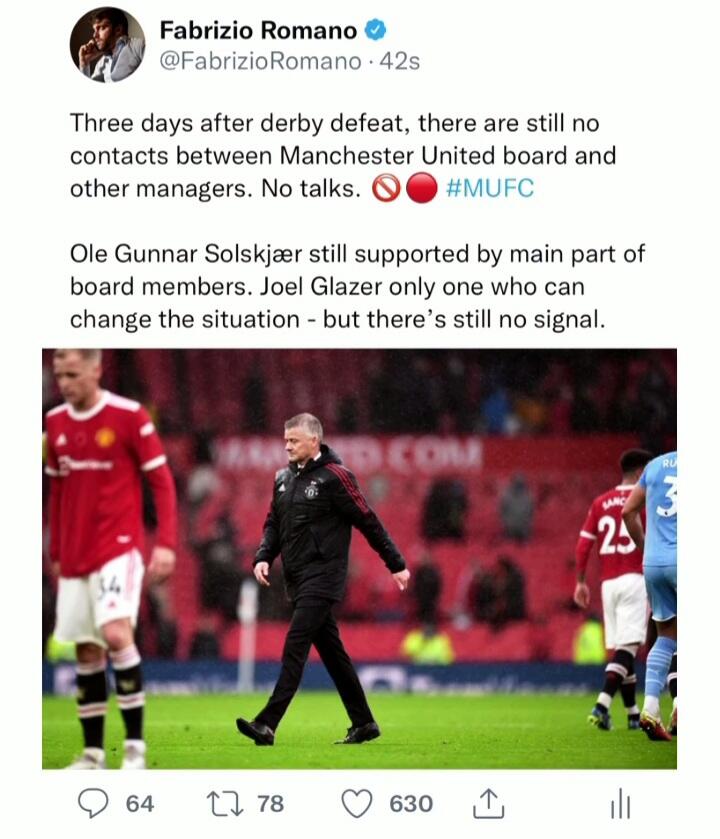
Task: View the 64 replies count
Action: pos(140,804)
